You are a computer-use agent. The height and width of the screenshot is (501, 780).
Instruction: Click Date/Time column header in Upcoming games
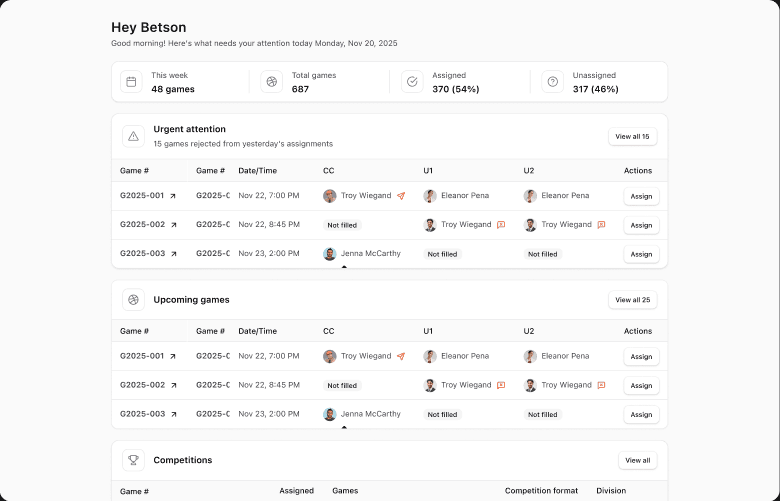coord(258,331)
